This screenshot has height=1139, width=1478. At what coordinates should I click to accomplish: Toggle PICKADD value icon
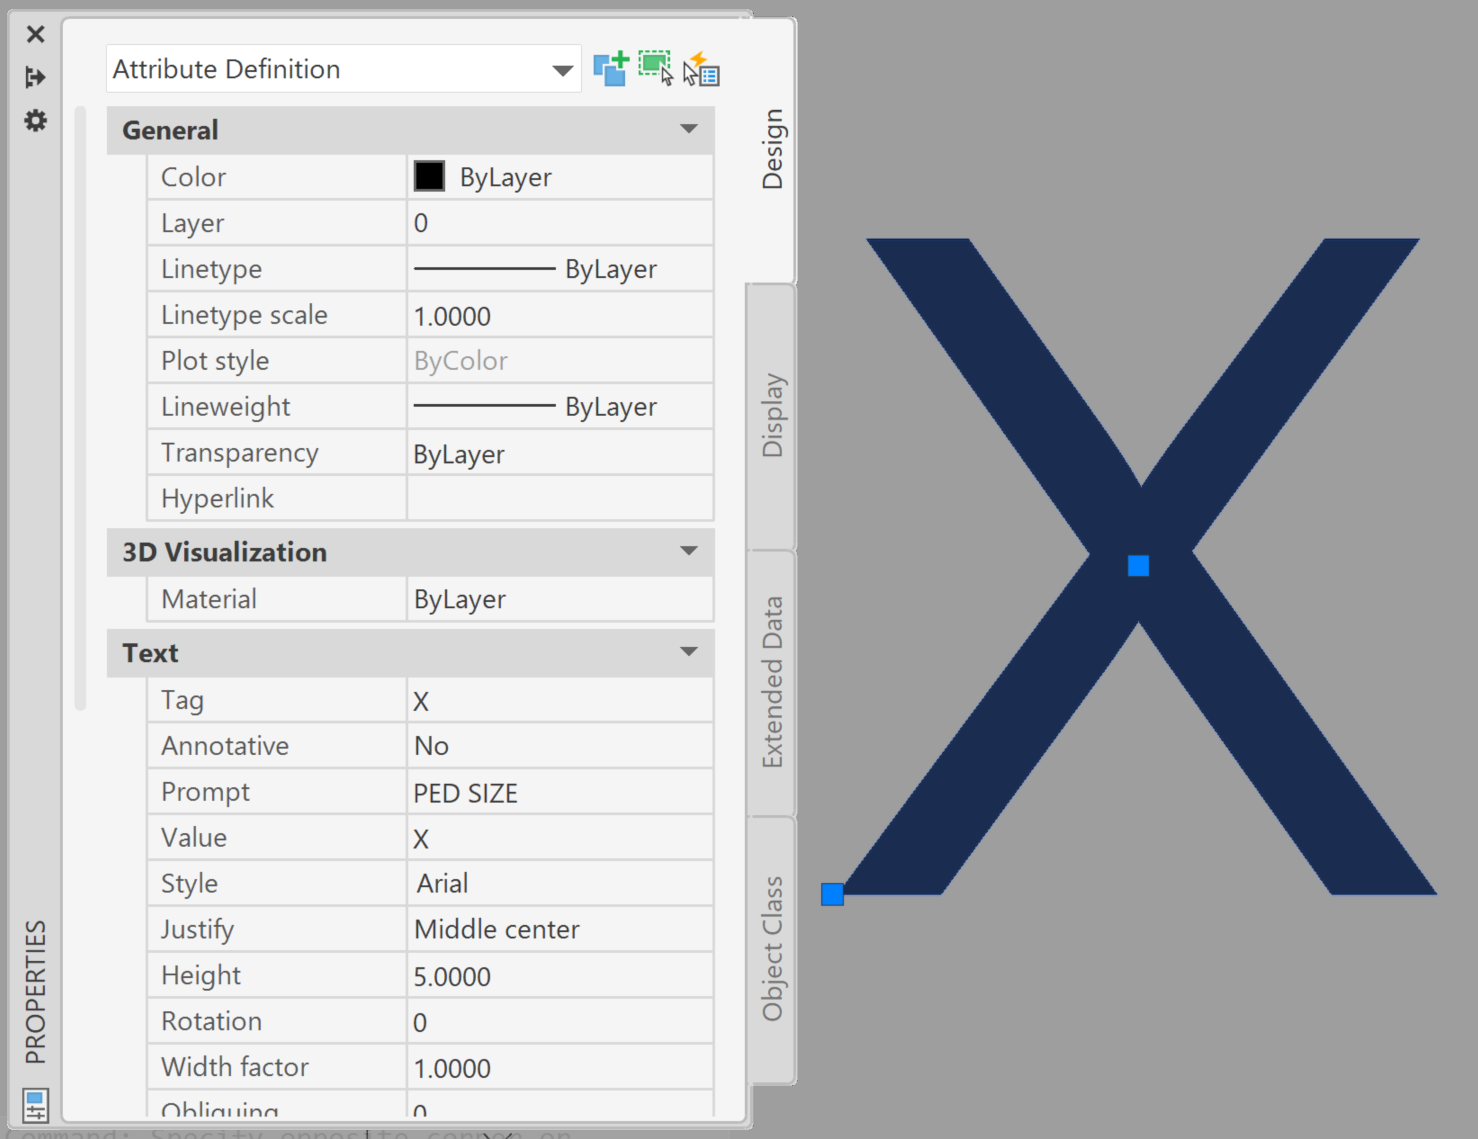611,69
